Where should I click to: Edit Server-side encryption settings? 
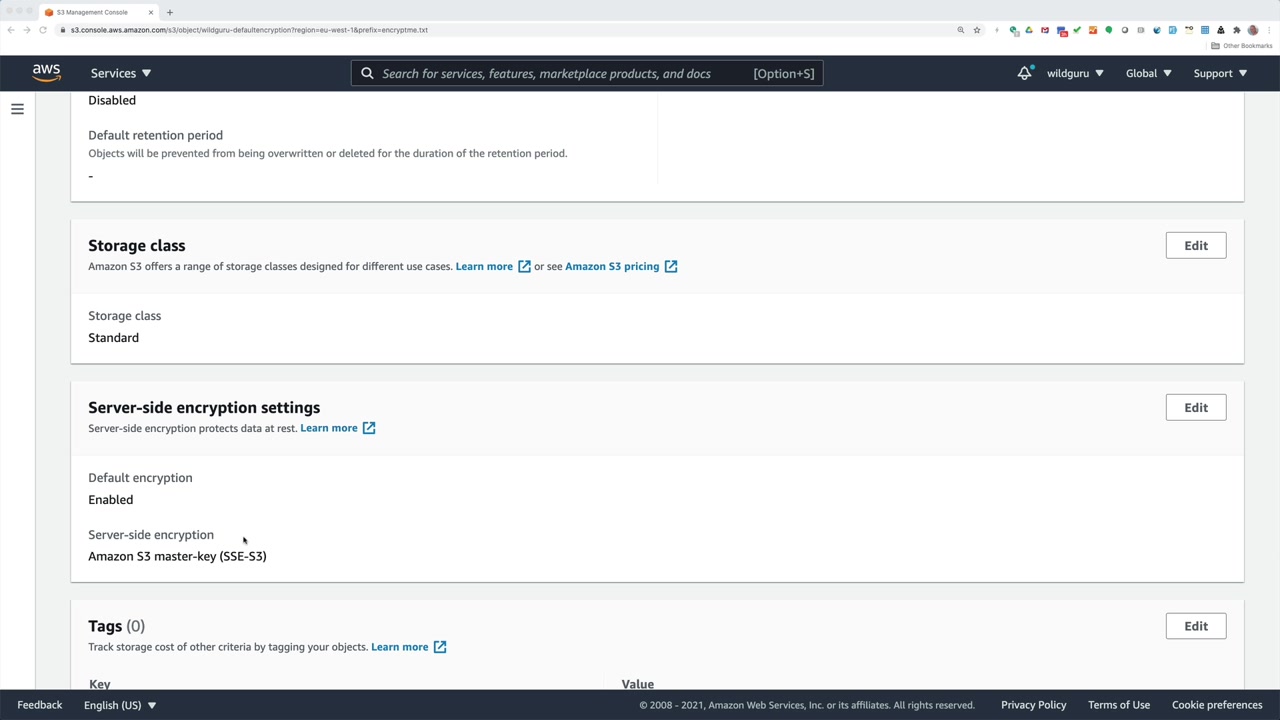point(1196,407)
